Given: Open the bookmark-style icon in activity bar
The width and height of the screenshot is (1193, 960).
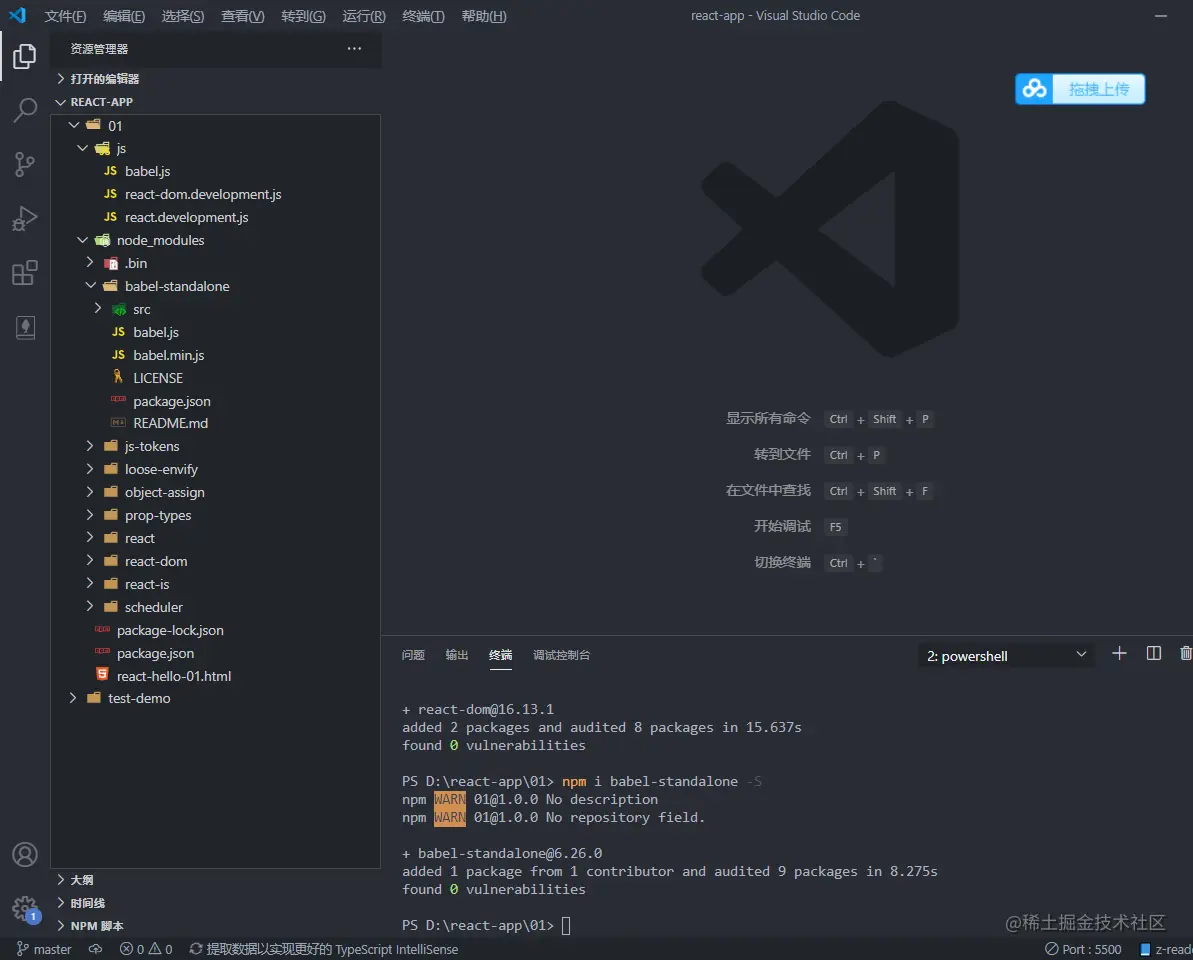Looking at the screenshot, I should click(24, 328).
